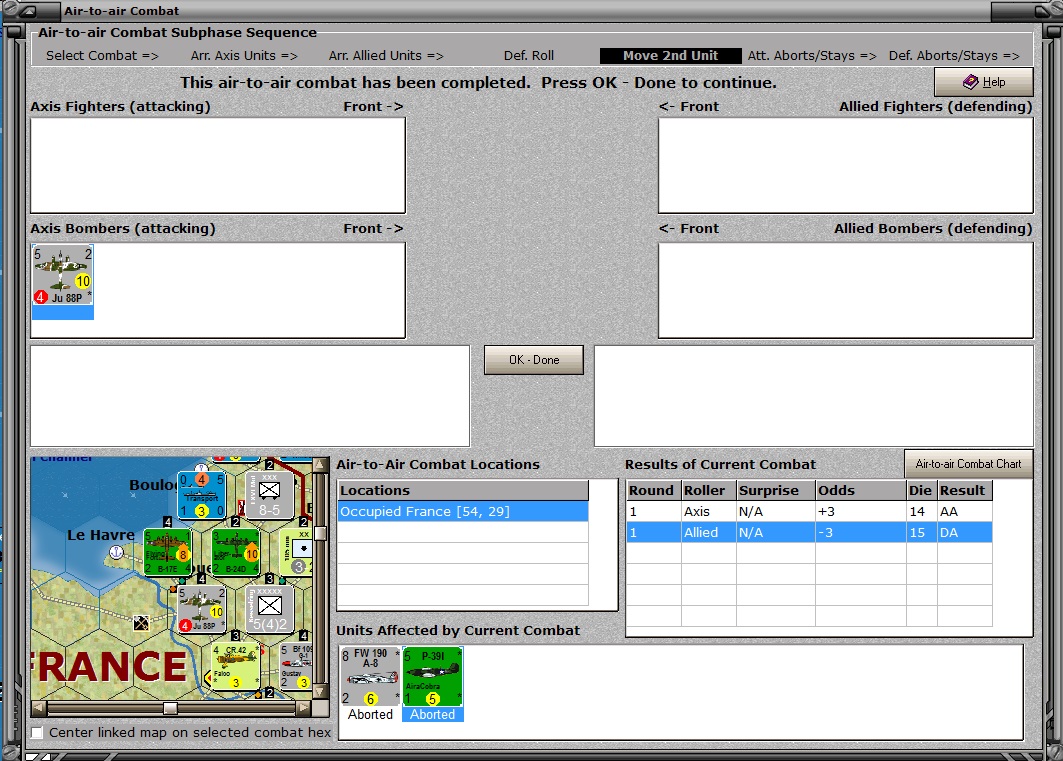Select the Axis round 1 result row
This screenshot has height=761, width=1063.
(x=809, y=512)
